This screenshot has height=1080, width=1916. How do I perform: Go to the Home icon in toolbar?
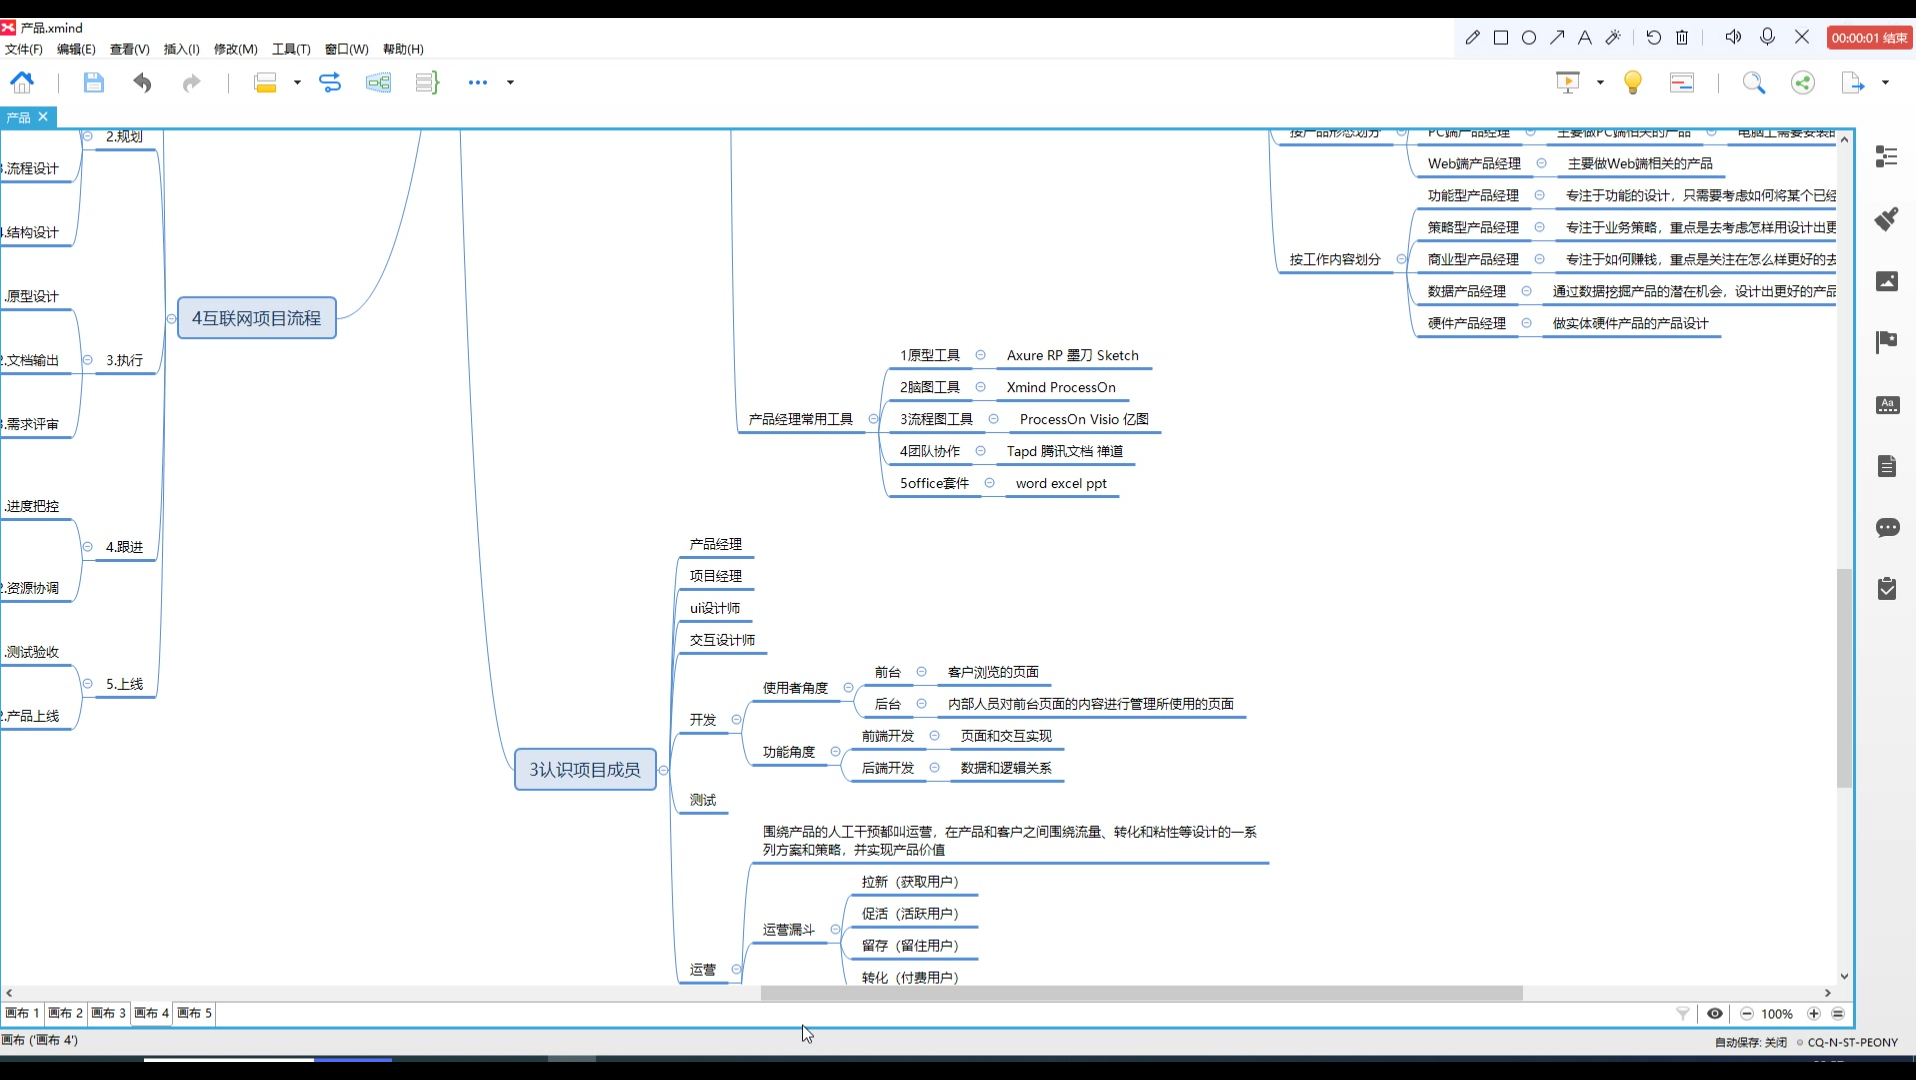22,83
